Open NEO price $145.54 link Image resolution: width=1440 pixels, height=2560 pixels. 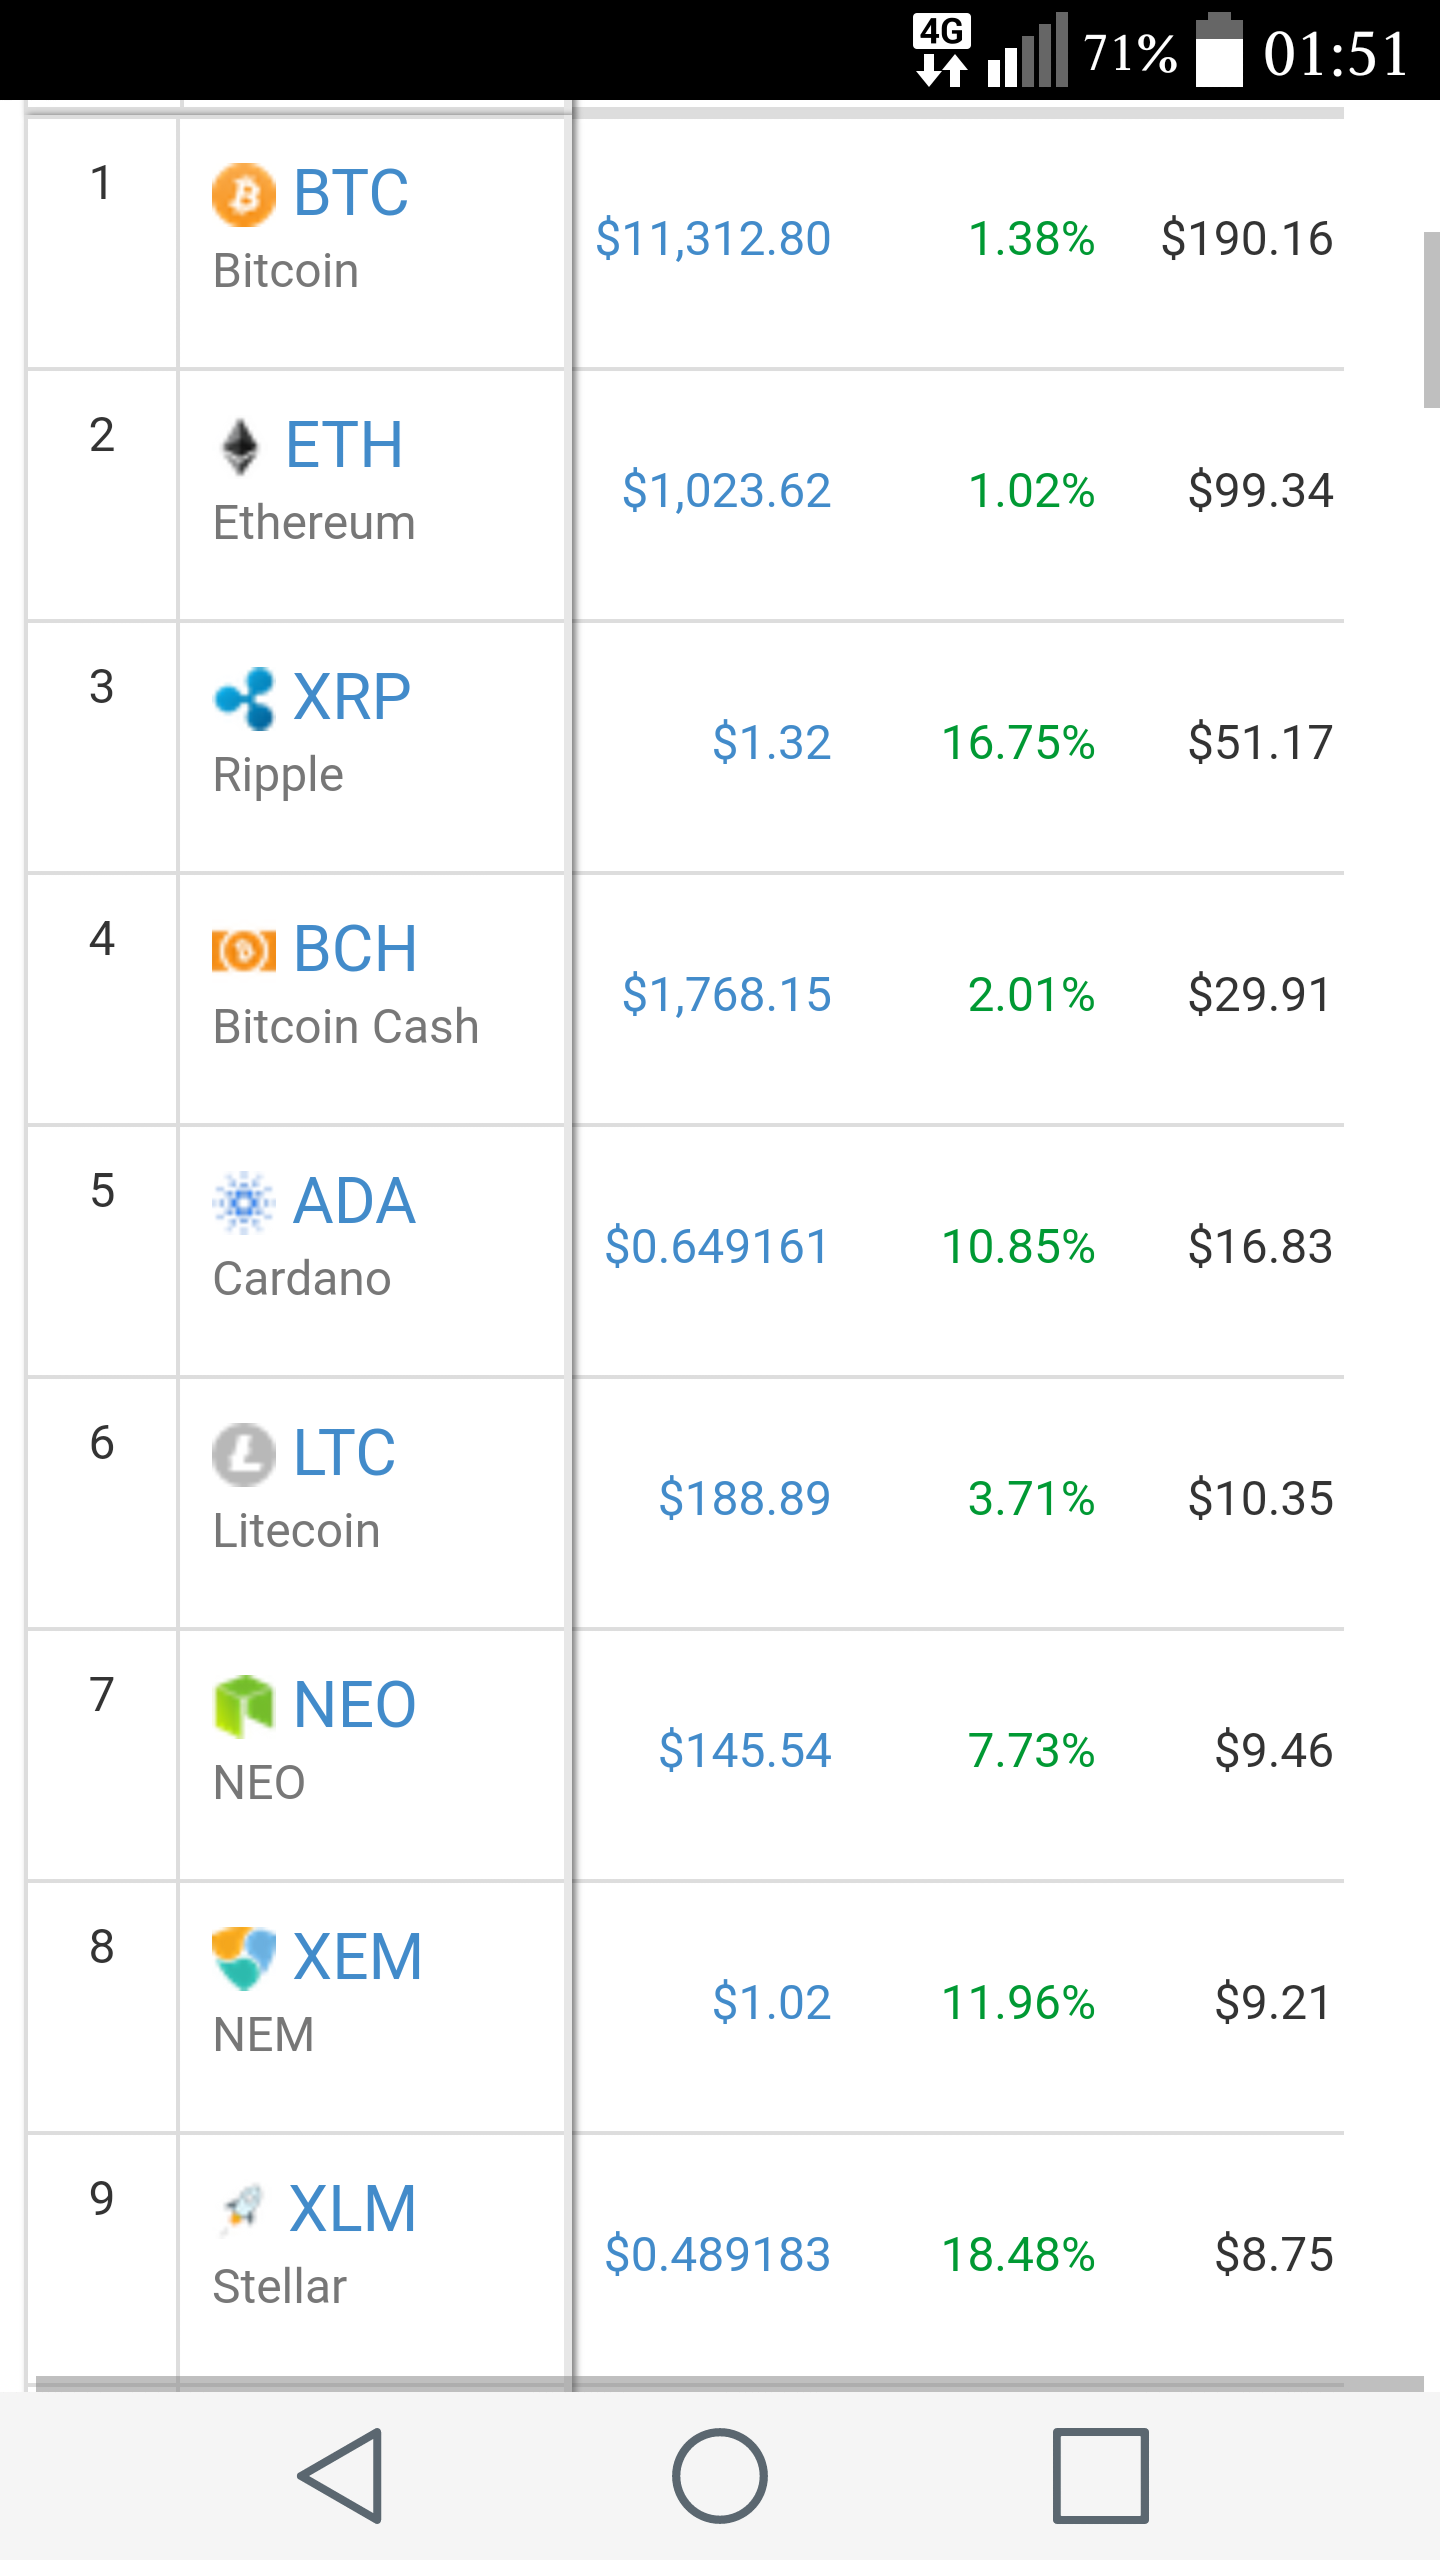click(x=745, y=1751)
